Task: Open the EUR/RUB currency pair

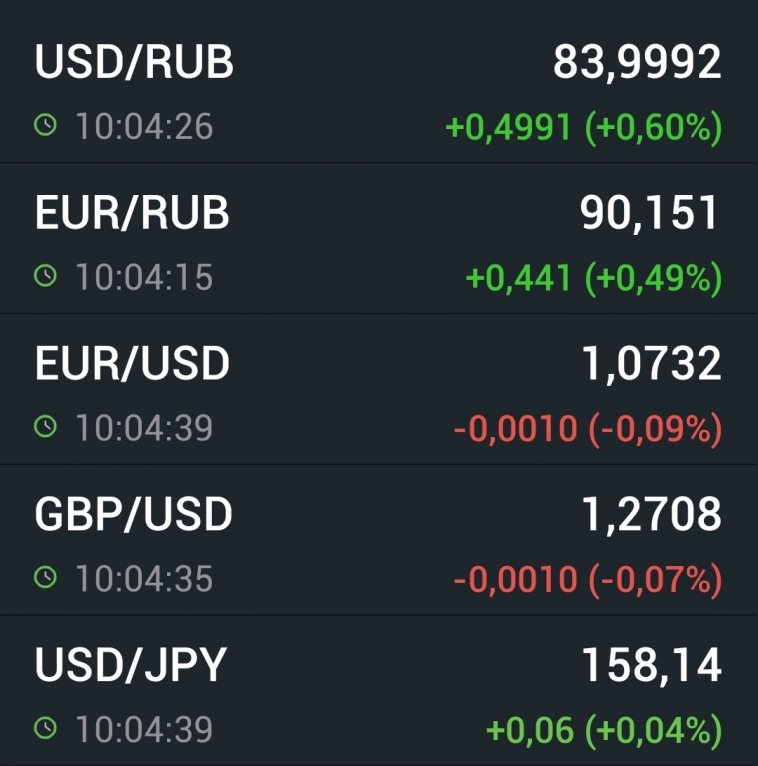Action: point(132,213)
